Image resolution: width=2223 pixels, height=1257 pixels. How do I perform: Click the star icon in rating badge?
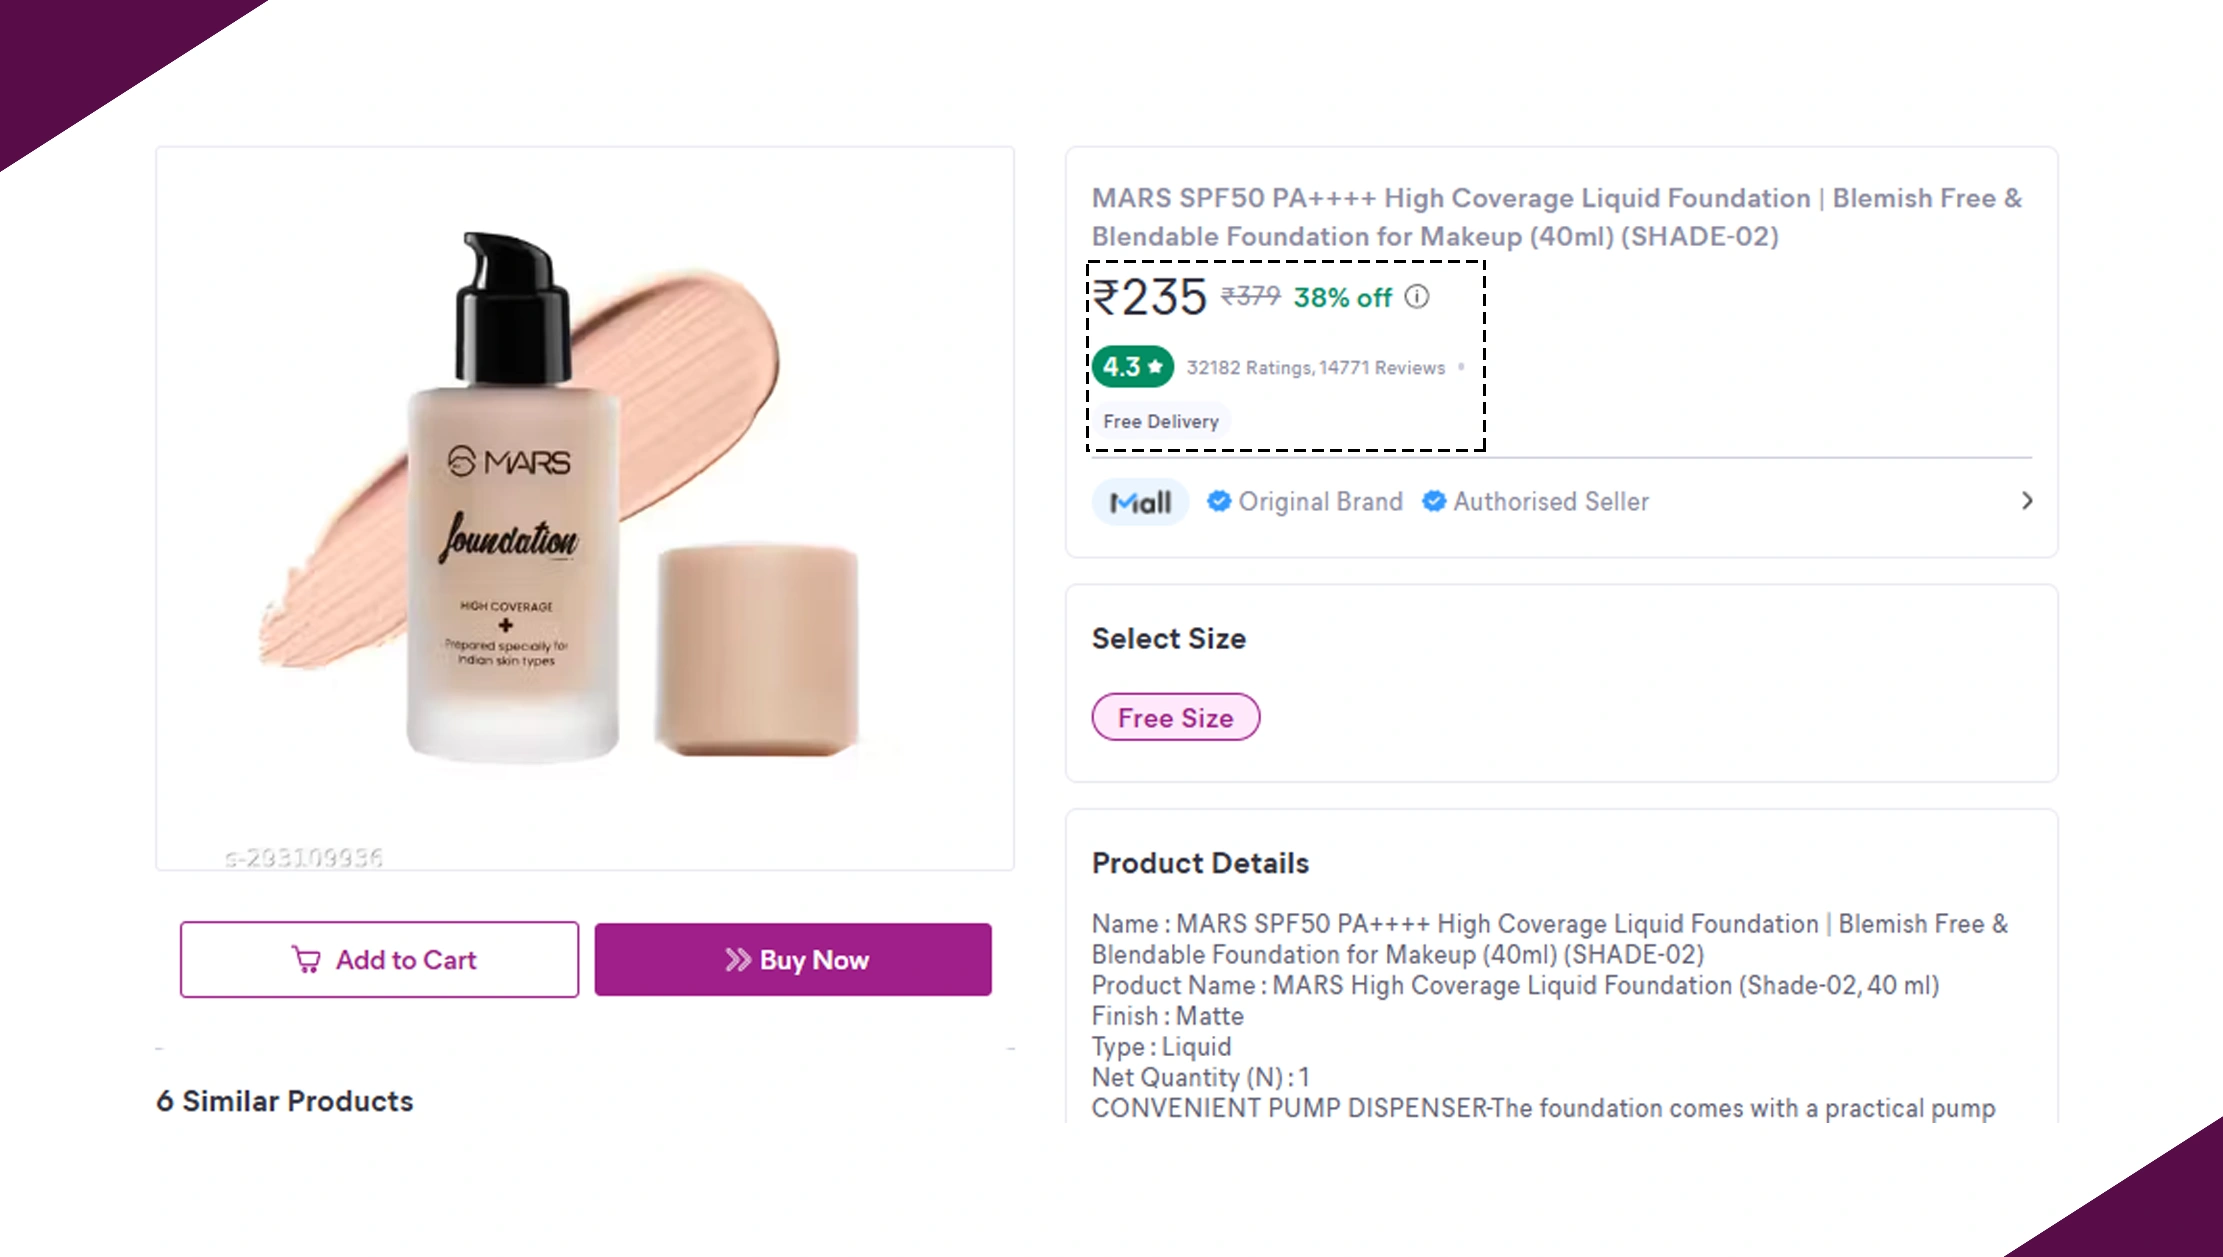point(1156,367)
